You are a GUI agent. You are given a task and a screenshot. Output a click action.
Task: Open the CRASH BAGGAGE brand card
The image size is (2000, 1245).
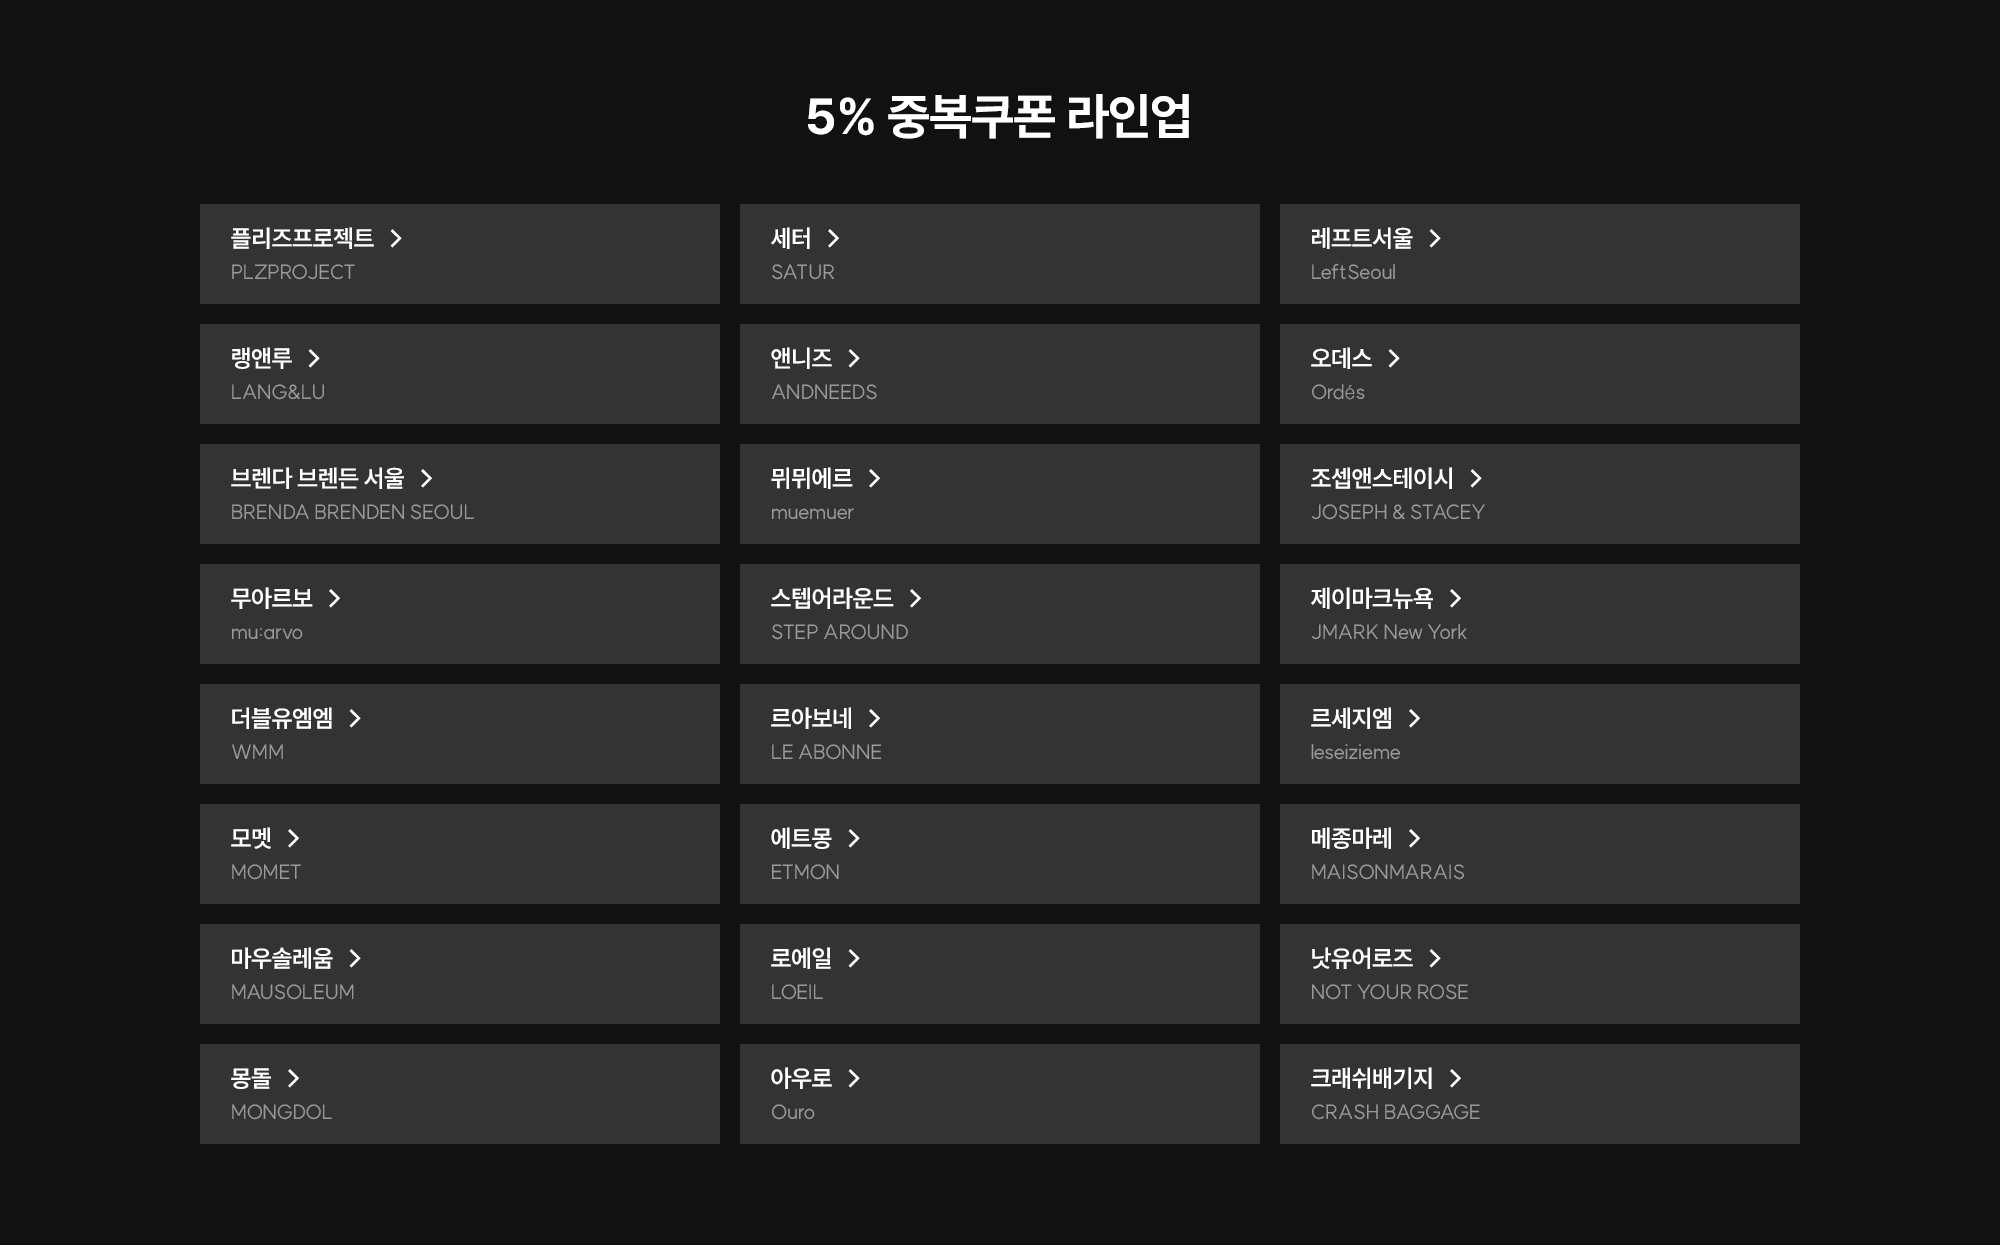pos(1539,1094)
